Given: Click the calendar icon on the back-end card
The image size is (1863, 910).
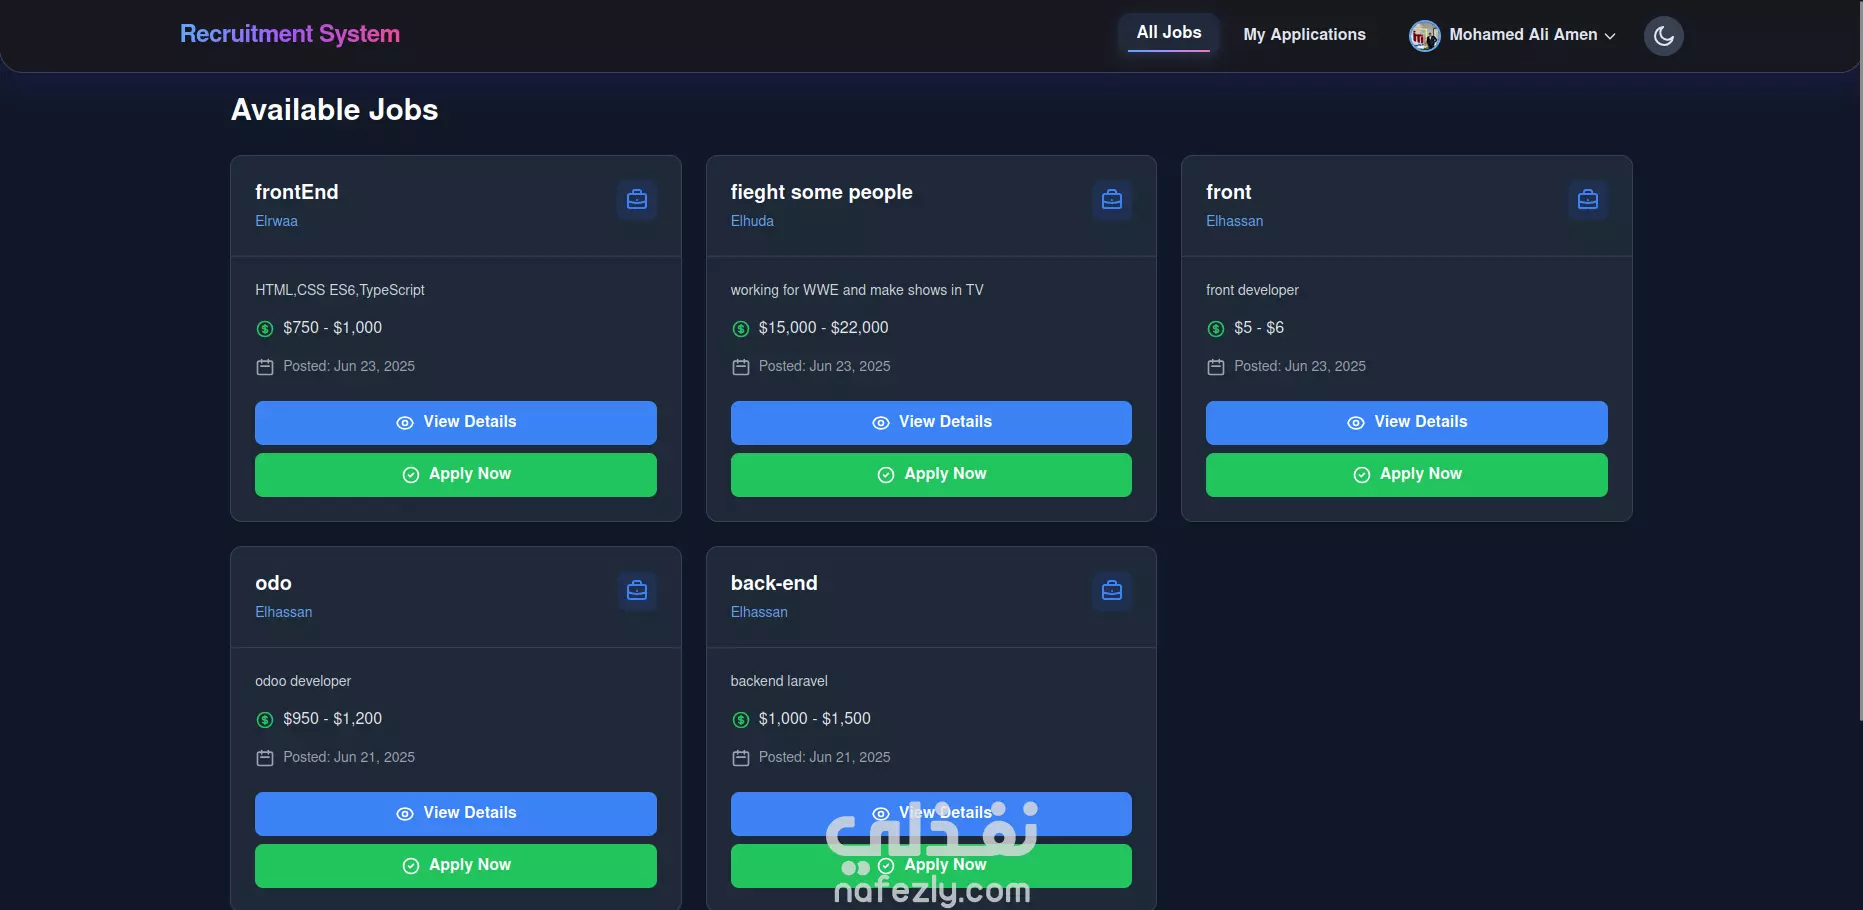Looking at the screenshot, I should pos(741,758).
